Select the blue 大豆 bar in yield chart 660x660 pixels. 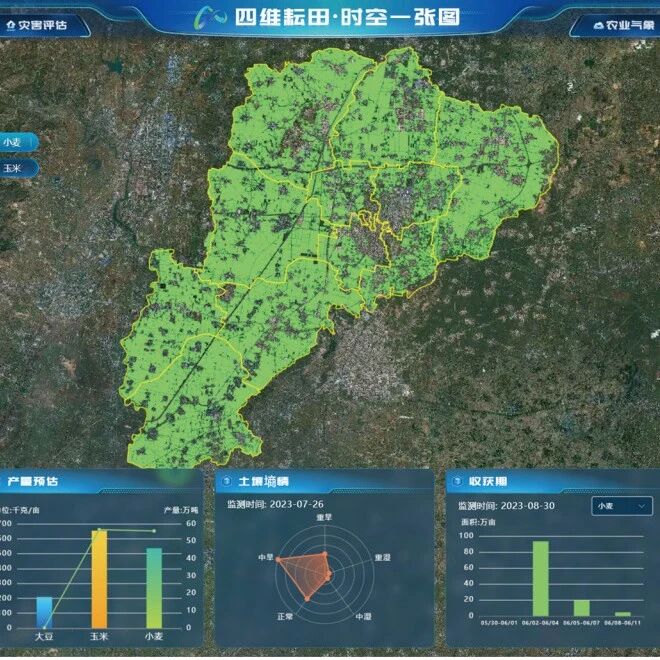tap(44, 612)
